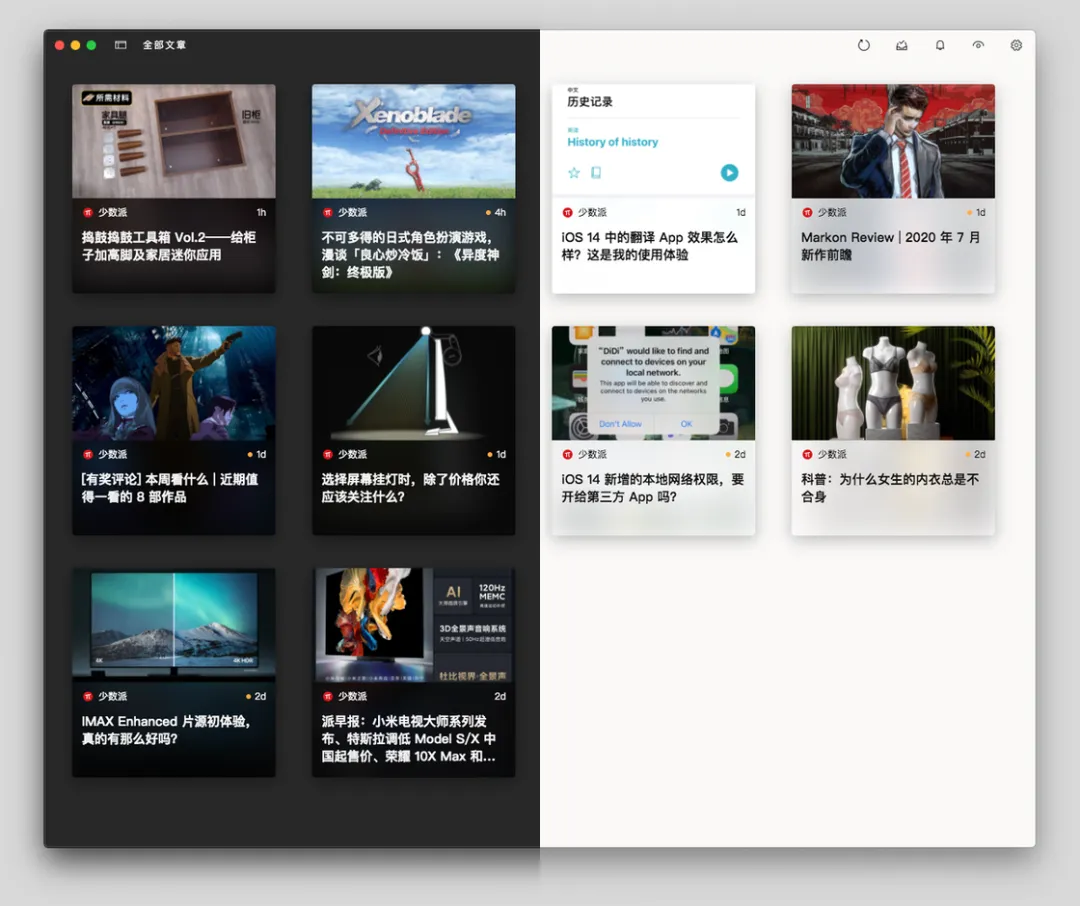
Task: Open the mannequins lingerie article thumbnail
Action: pos(893,383)
